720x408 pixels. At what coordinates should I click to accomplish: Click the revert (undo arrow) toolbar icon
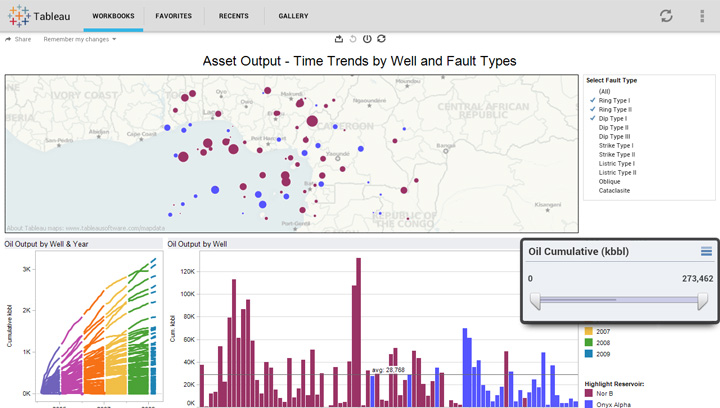[353, 39]
